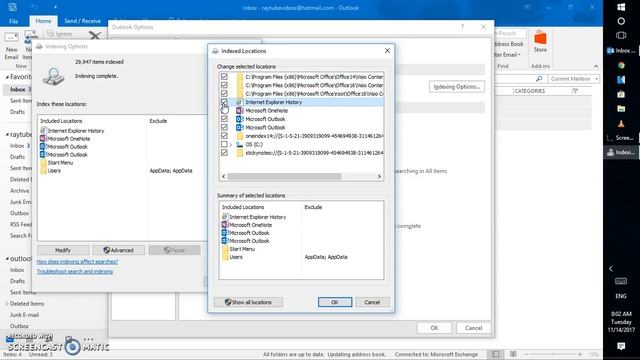The image size is (640, 360).
Task: Click OK in Indexed Locations dialog
Action: 335,302
